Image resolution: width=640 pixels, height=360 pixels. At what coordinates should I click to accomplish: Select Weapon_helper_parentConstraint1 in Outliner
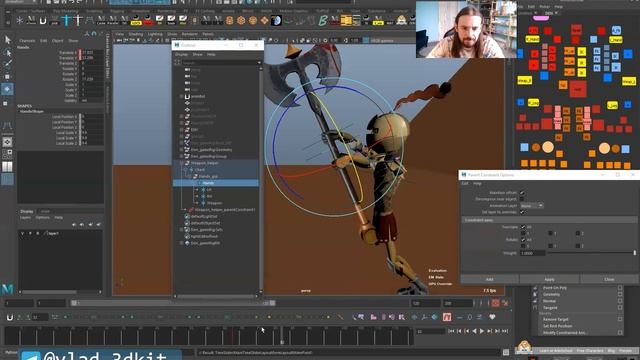(225, 210)
